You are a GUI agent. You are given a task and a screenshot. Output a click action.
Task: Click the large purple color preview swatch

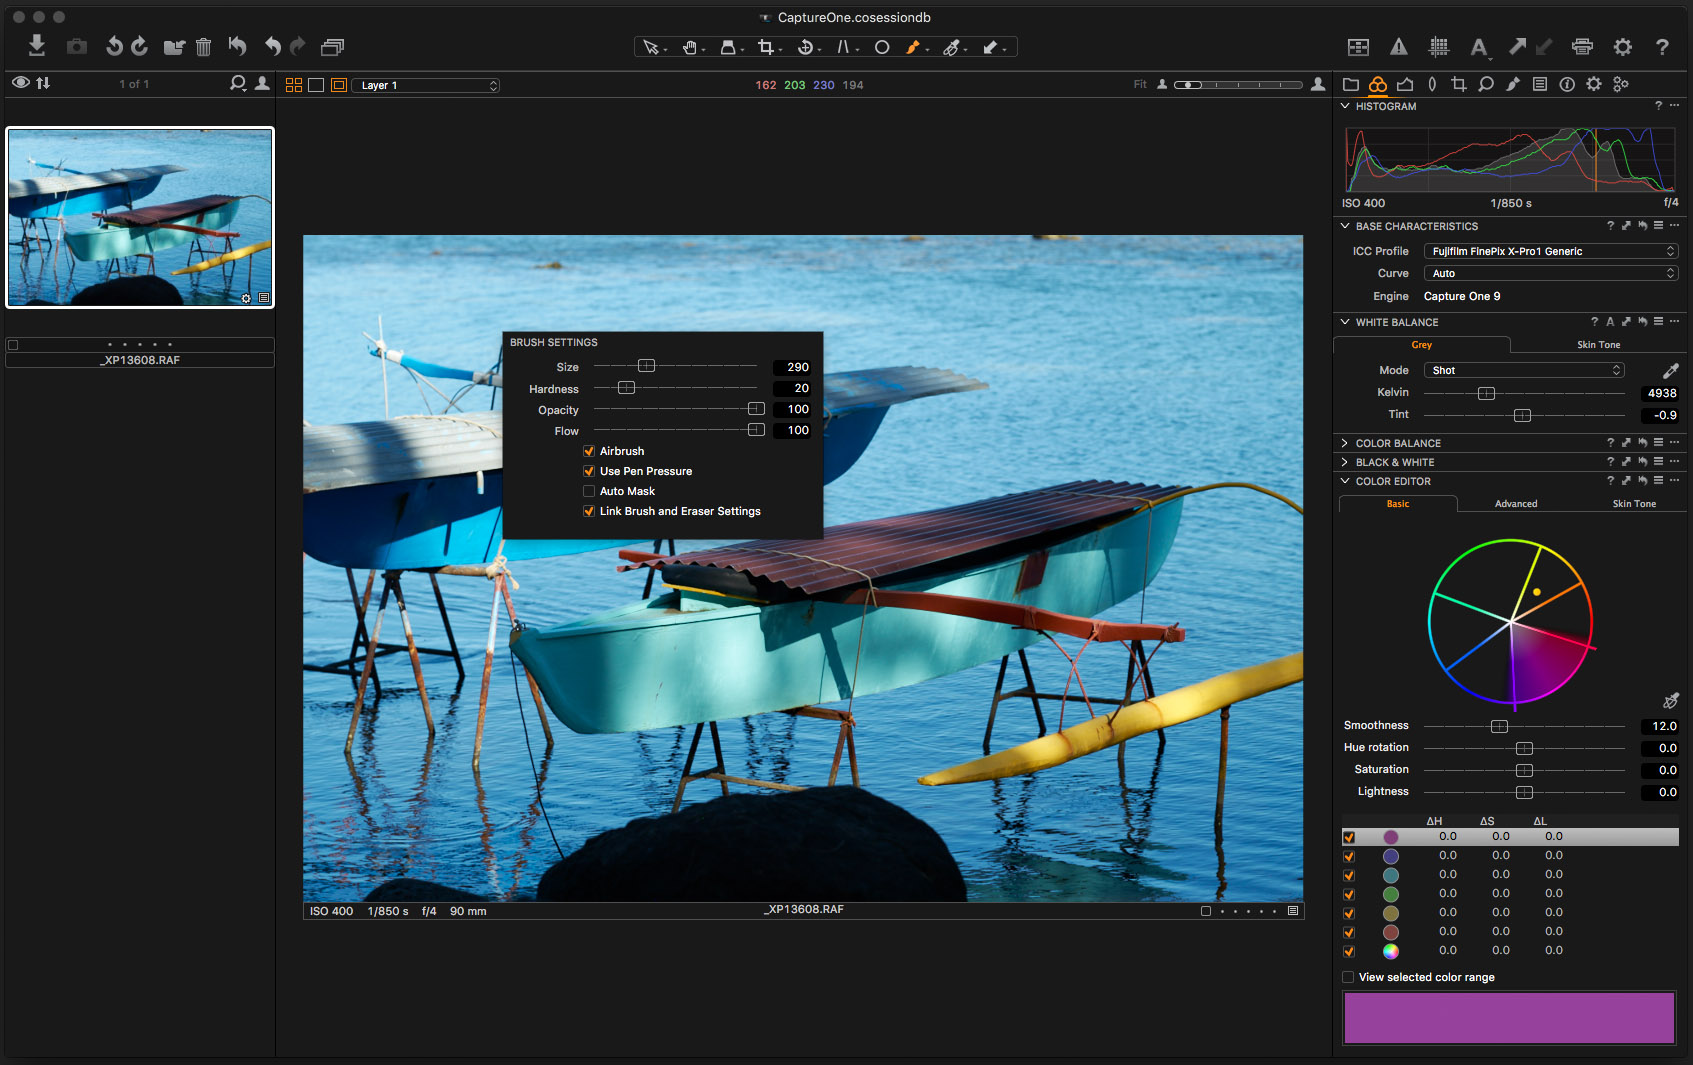(1509, 1018)
